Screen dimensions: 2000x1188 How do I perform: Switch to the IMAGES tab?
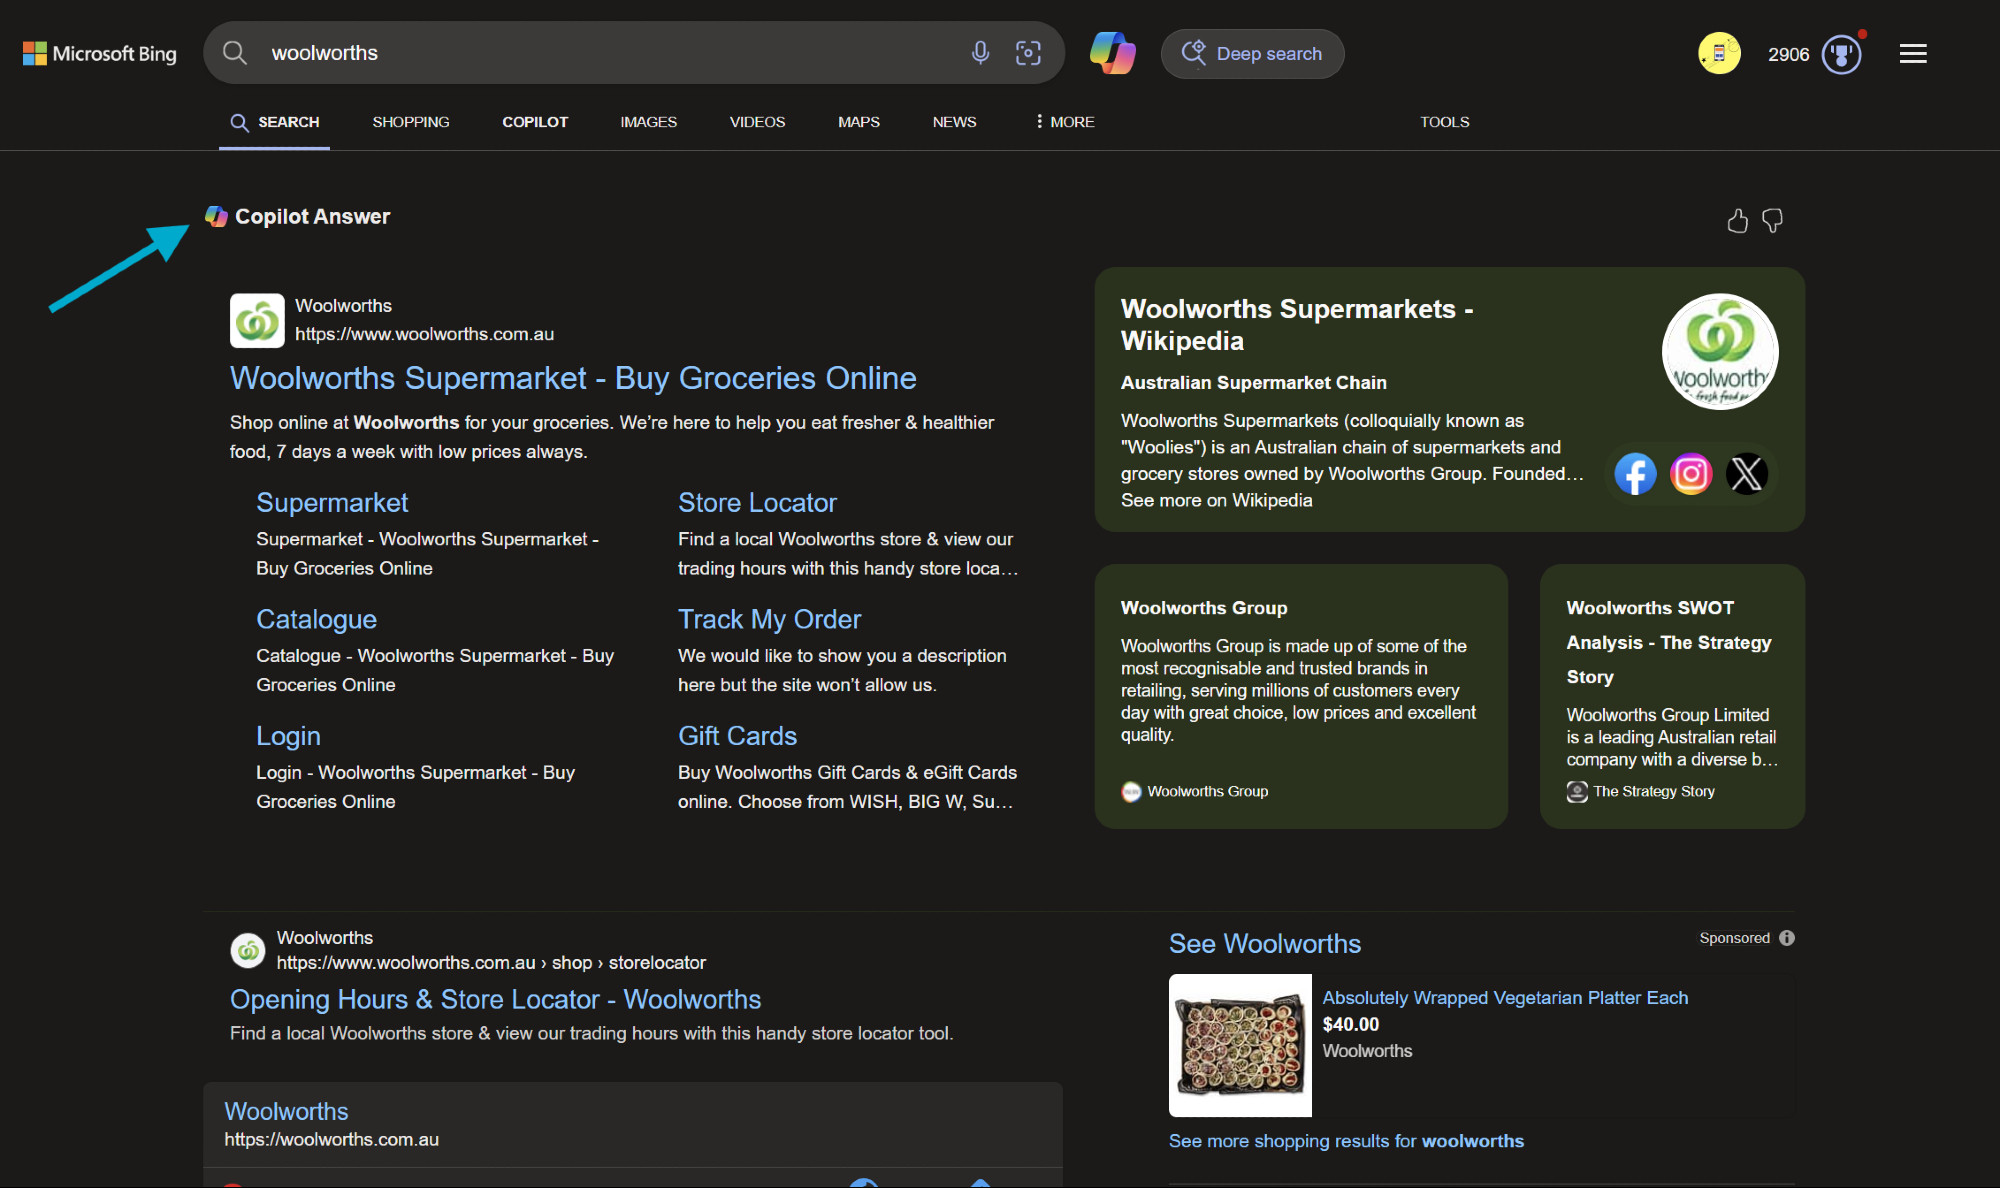click(x=648, y=122)
